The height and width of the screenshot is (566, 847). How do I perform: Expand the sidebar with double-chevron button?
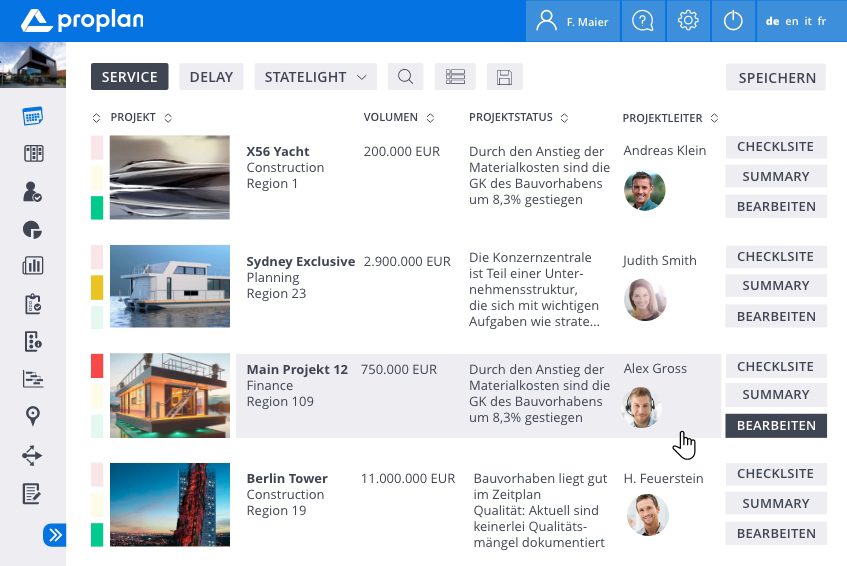pyautogui.click(x=54, y=535)
